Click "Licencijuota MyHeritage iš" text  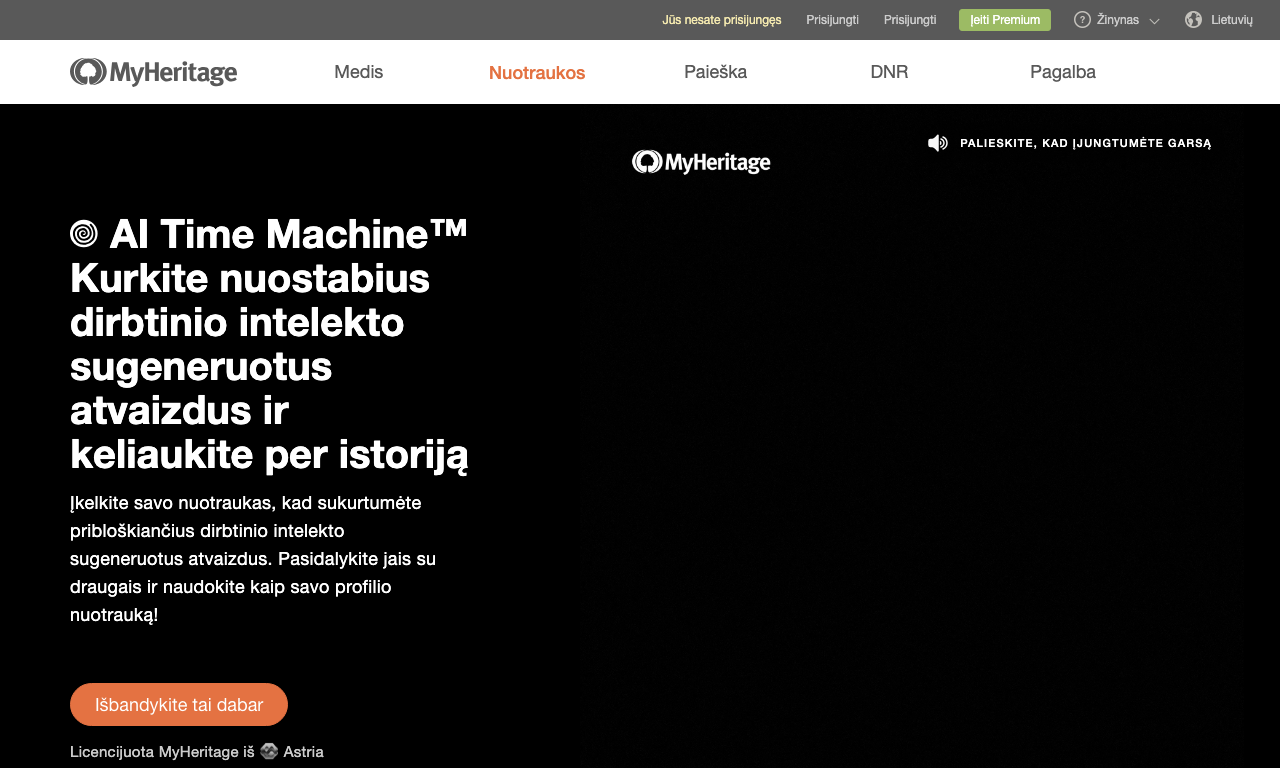pyautogui.click(x=162, y=751)
